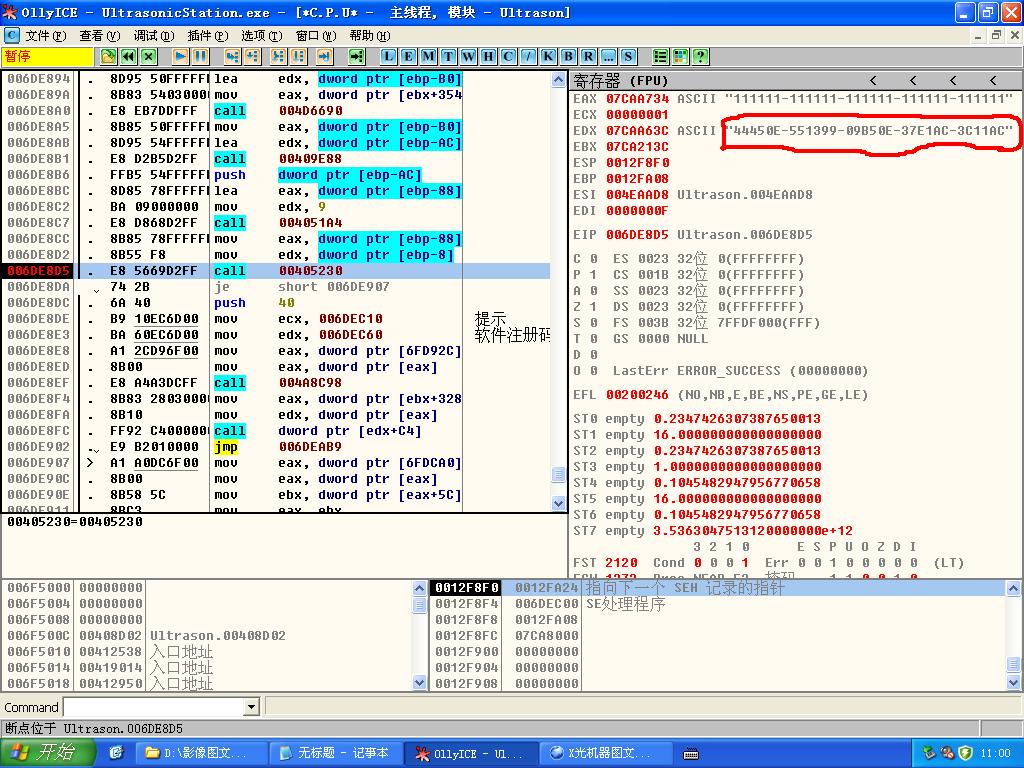Image resolution: width=1024 pixels, height=768 pixels.
Task: Click the Execute till return icon
Action: point(325,57)
